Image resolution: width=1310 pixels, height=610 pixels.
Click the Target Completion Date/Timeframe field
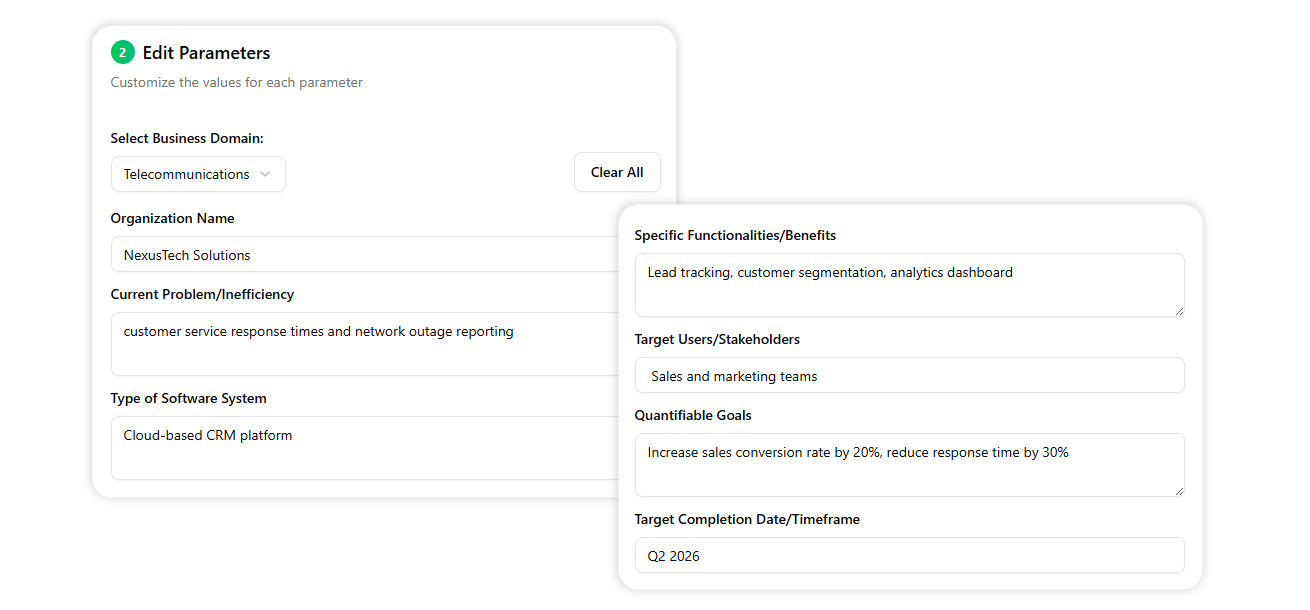908,556
